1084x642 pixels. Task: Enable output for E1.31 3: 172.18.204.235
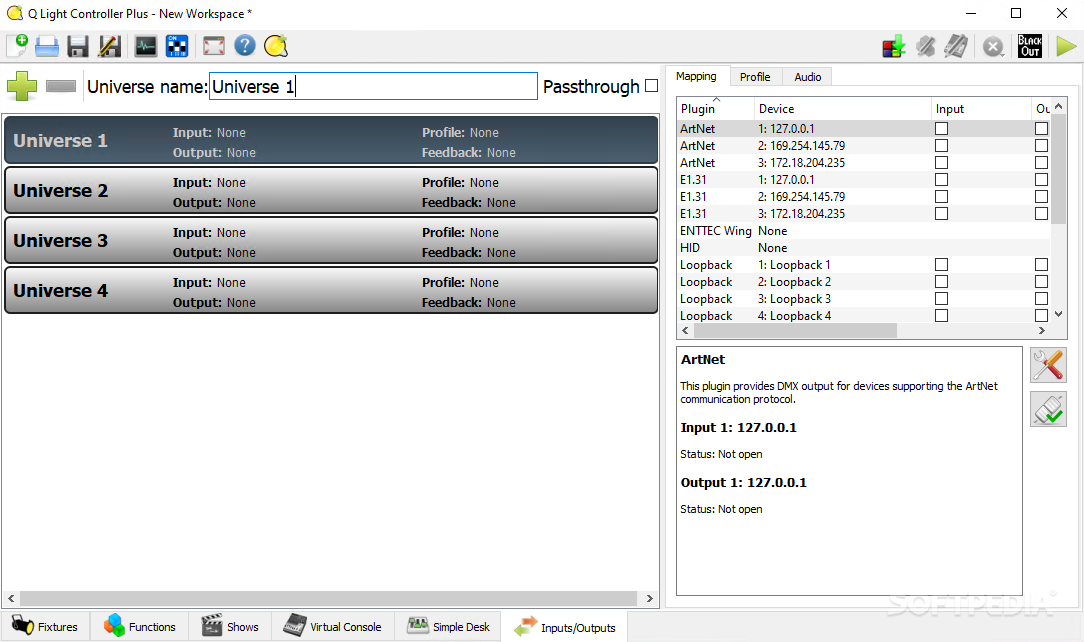[x=1041, y=214]
